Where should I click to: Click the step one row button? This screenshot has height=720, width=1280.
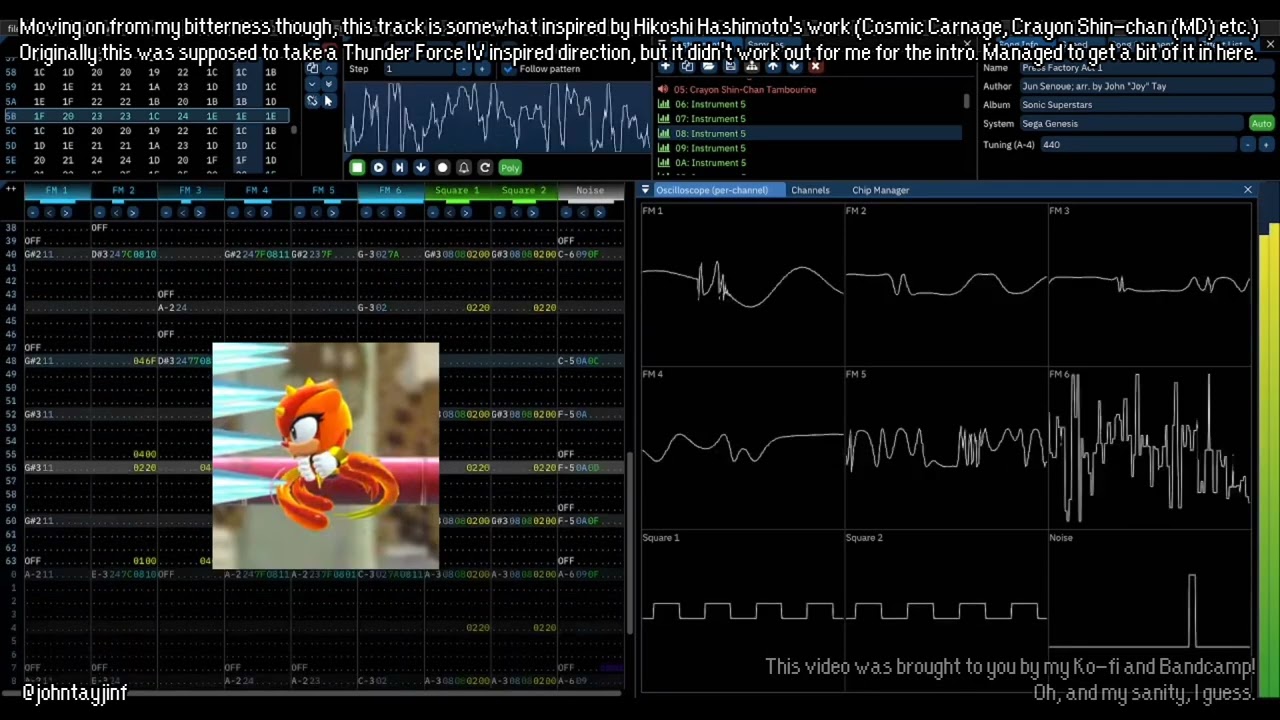point(399,168)
